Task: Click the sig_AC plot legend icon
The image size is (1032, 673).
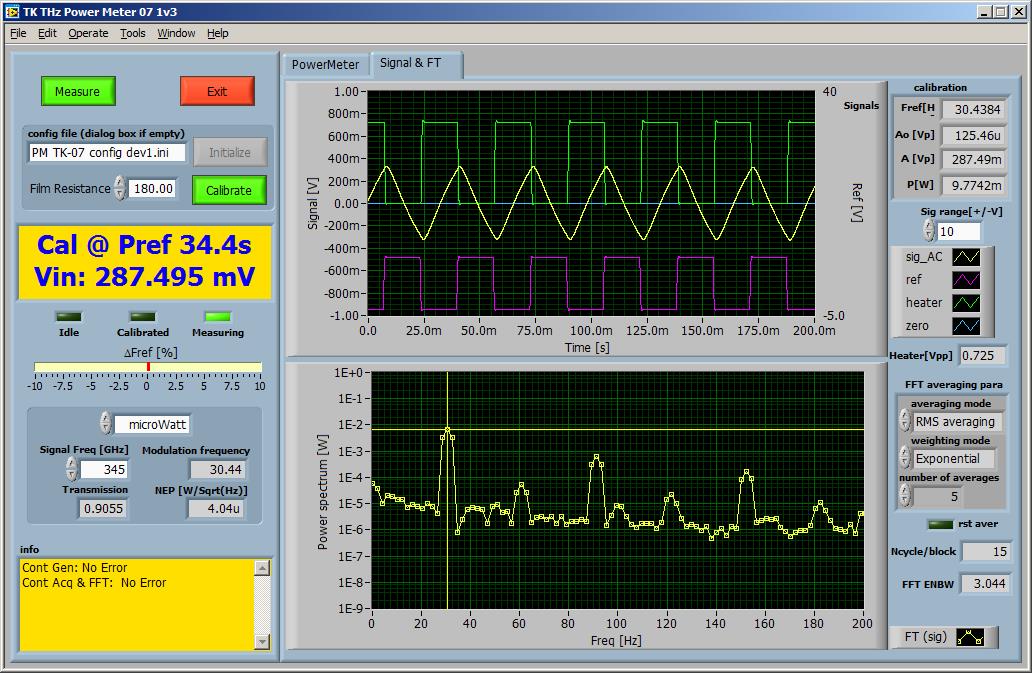Action: pyautogui.click(x=966, y=258)
